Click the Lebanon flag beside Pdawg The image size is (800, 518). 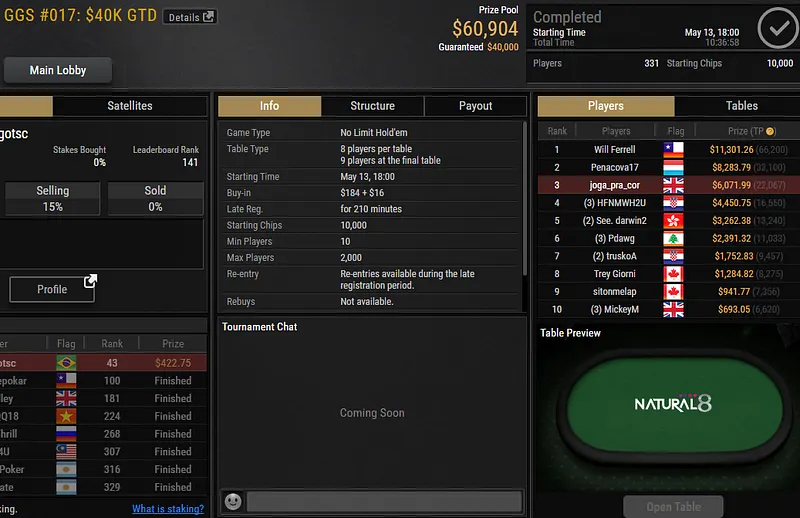click(x=673, y=238)
